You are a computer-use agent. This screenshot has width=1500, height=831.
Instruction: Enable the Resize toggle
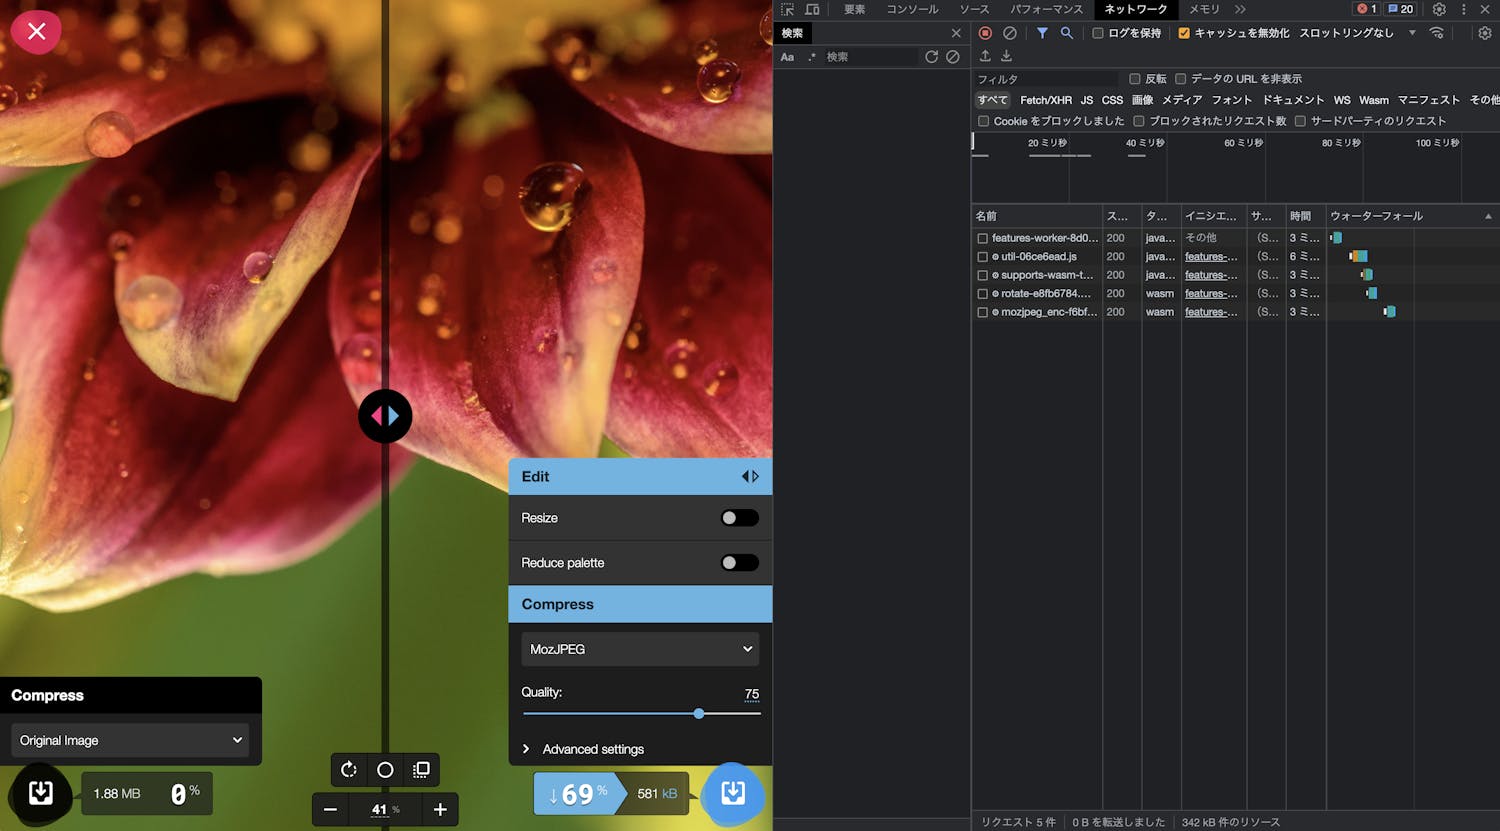(739, 518)
